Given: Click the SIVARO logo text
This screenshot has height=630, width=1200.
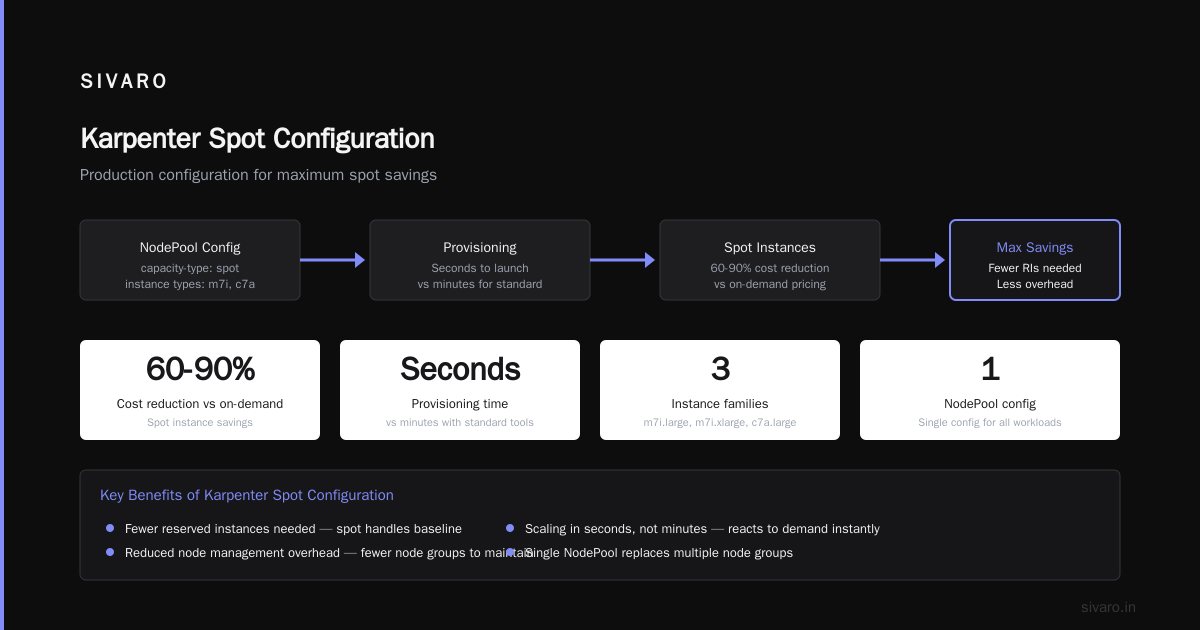Looking at the screenshot, I should tap(124, 82).
